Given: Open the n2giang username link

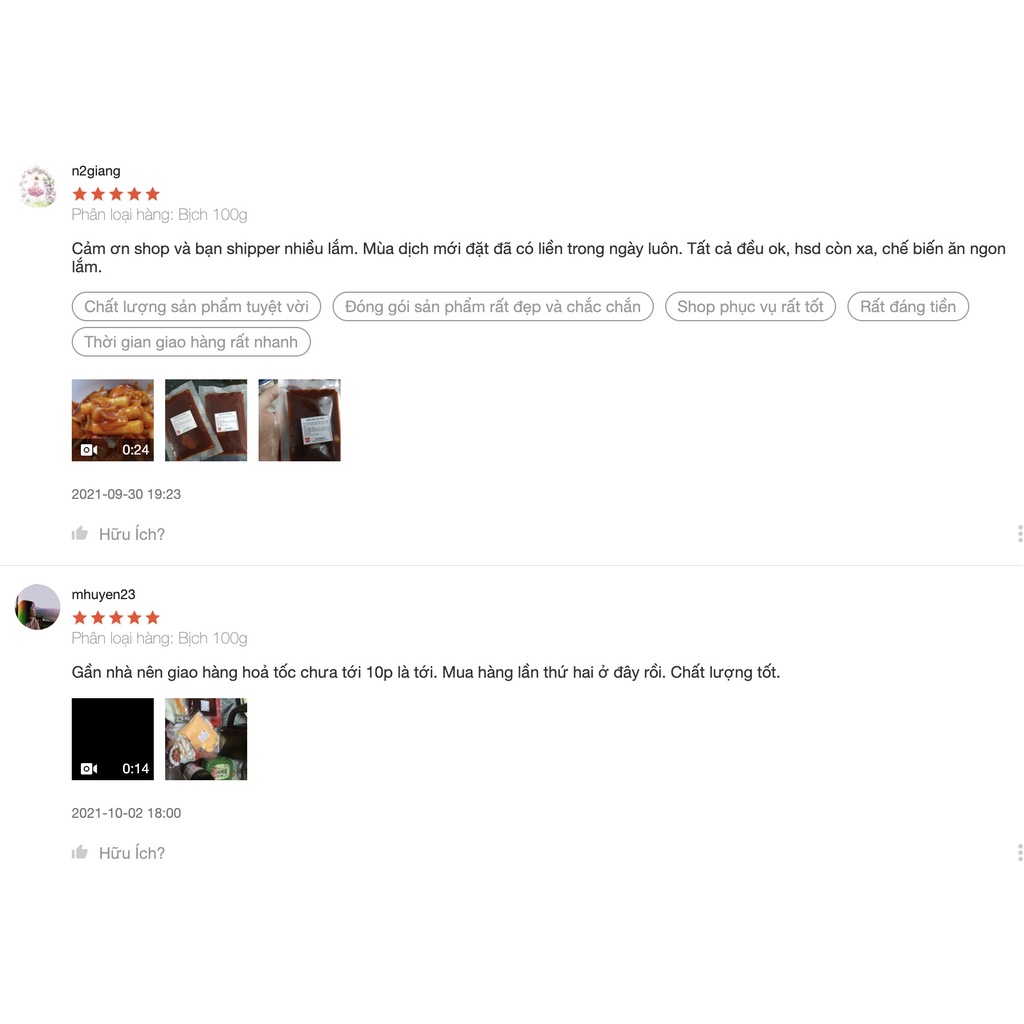Looking at the screenshot, I should tap(96, 171).
